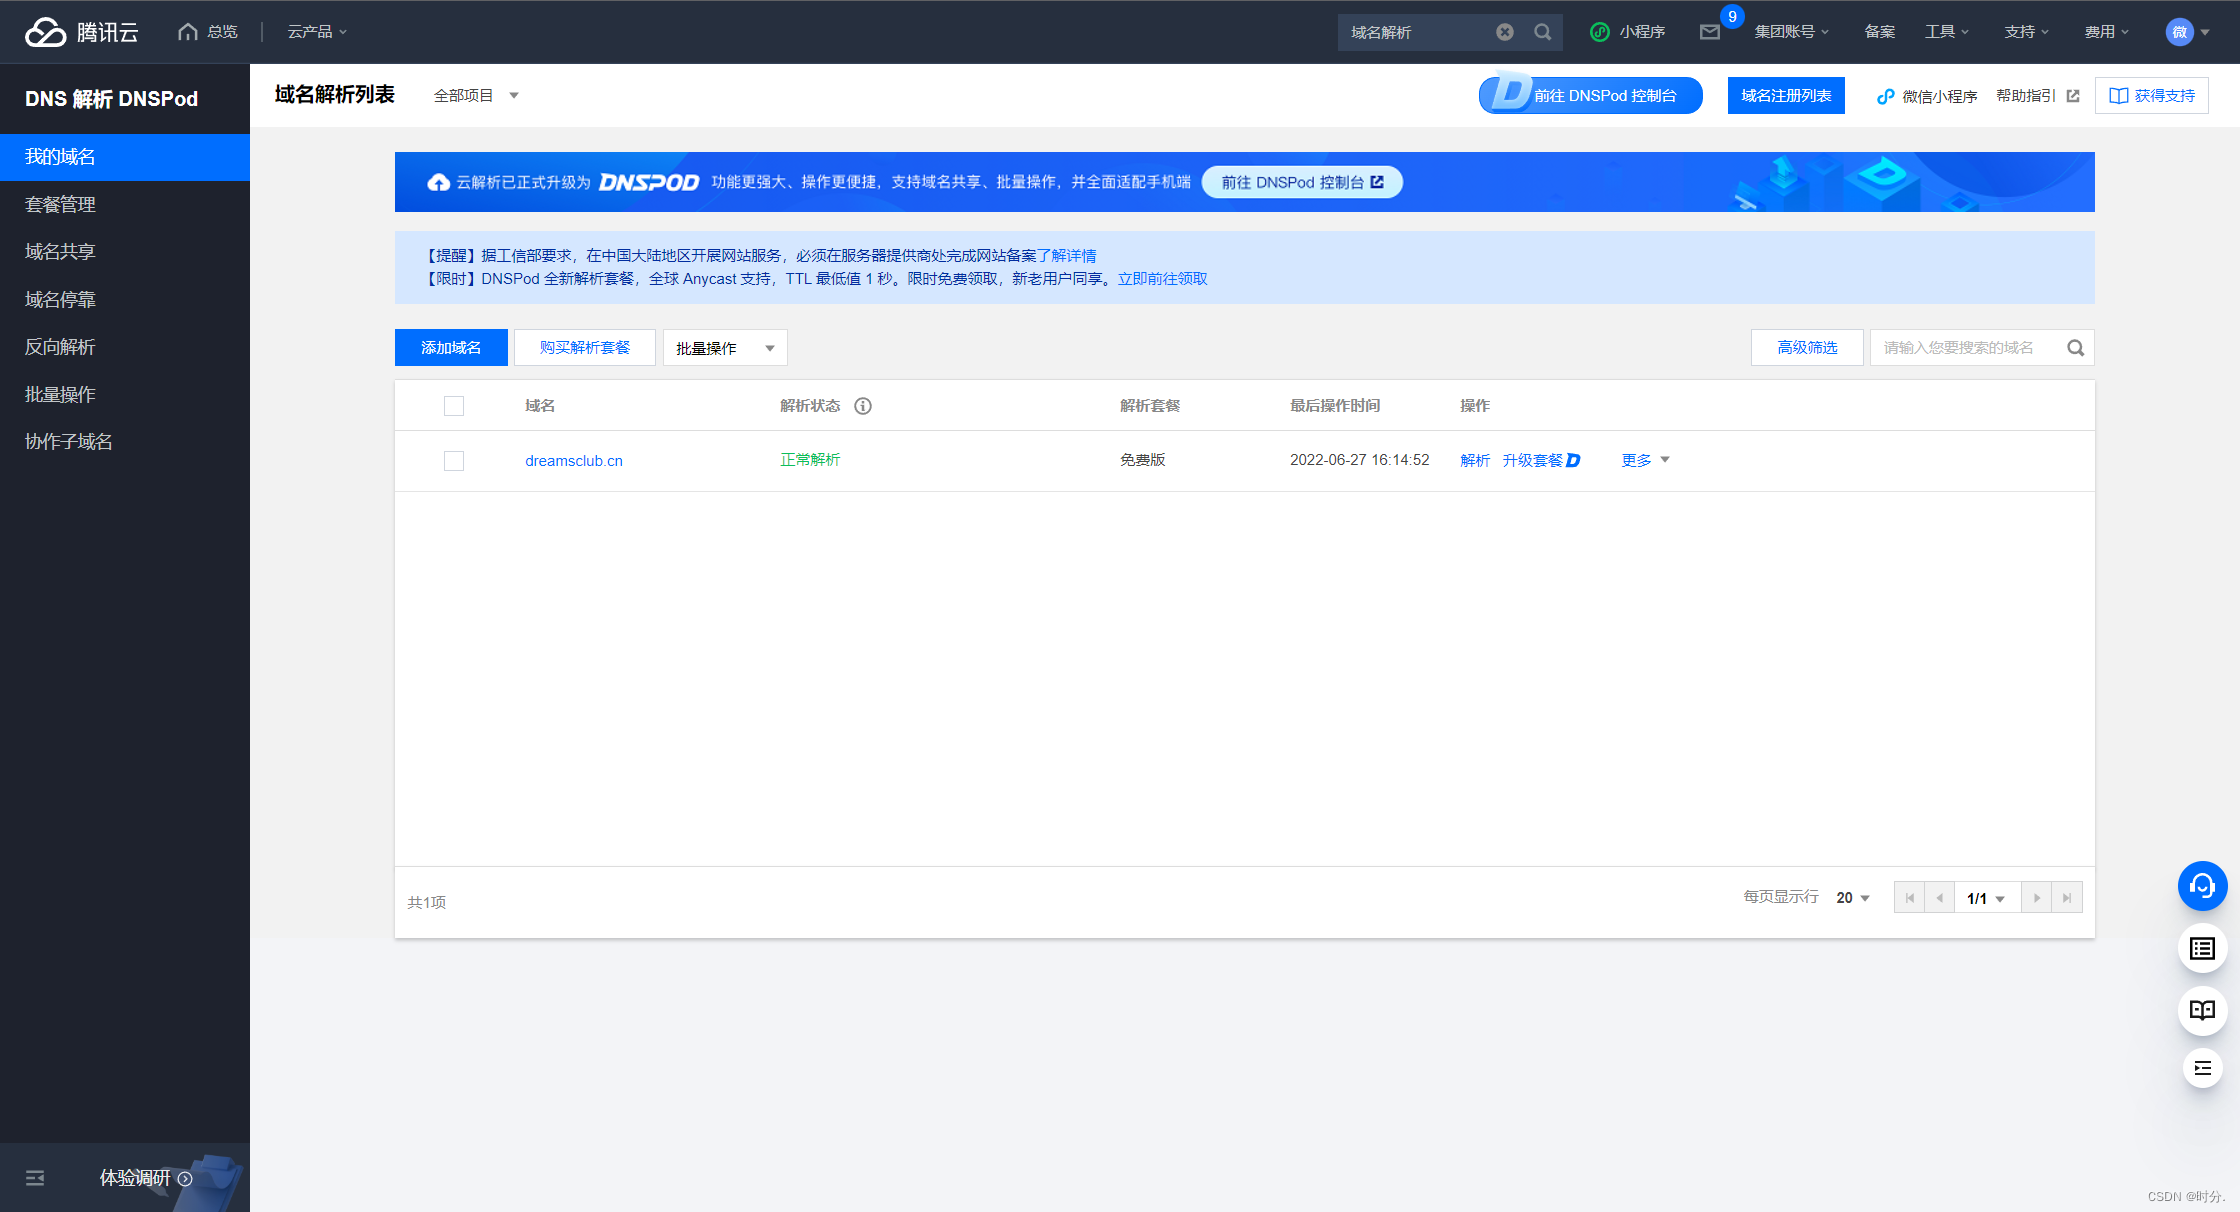This screenshot has height=1212, width=2240.
Task: Click the Tencent Cloud logo
Action: pos(82,32)
